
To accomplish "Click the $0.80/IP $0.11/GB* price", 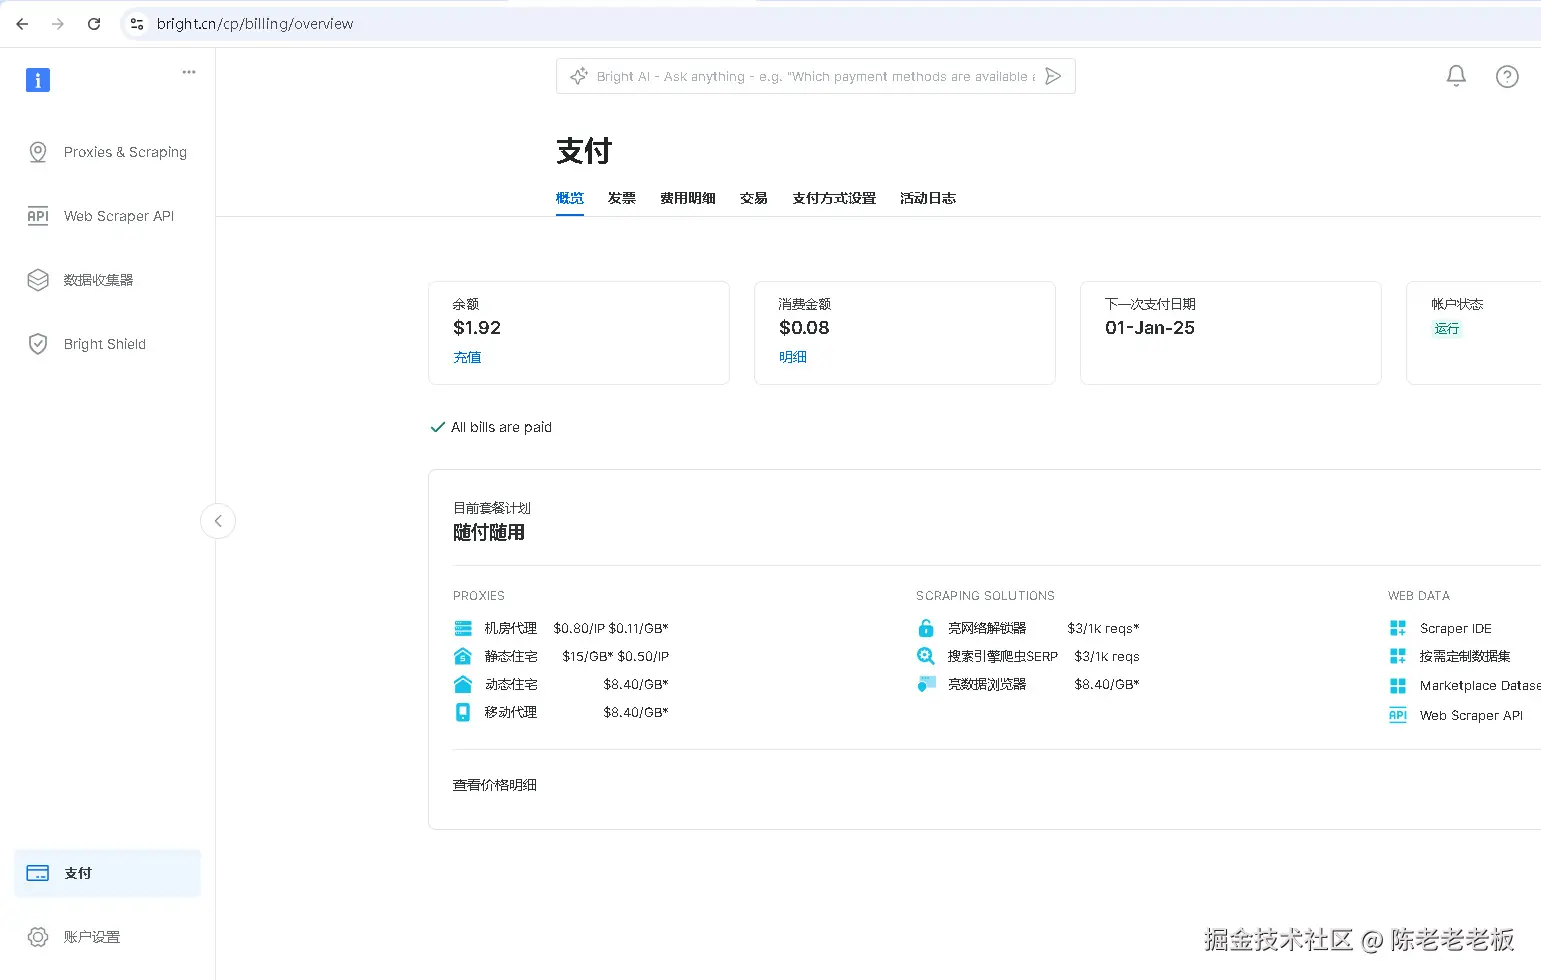I will coord(611,628).
